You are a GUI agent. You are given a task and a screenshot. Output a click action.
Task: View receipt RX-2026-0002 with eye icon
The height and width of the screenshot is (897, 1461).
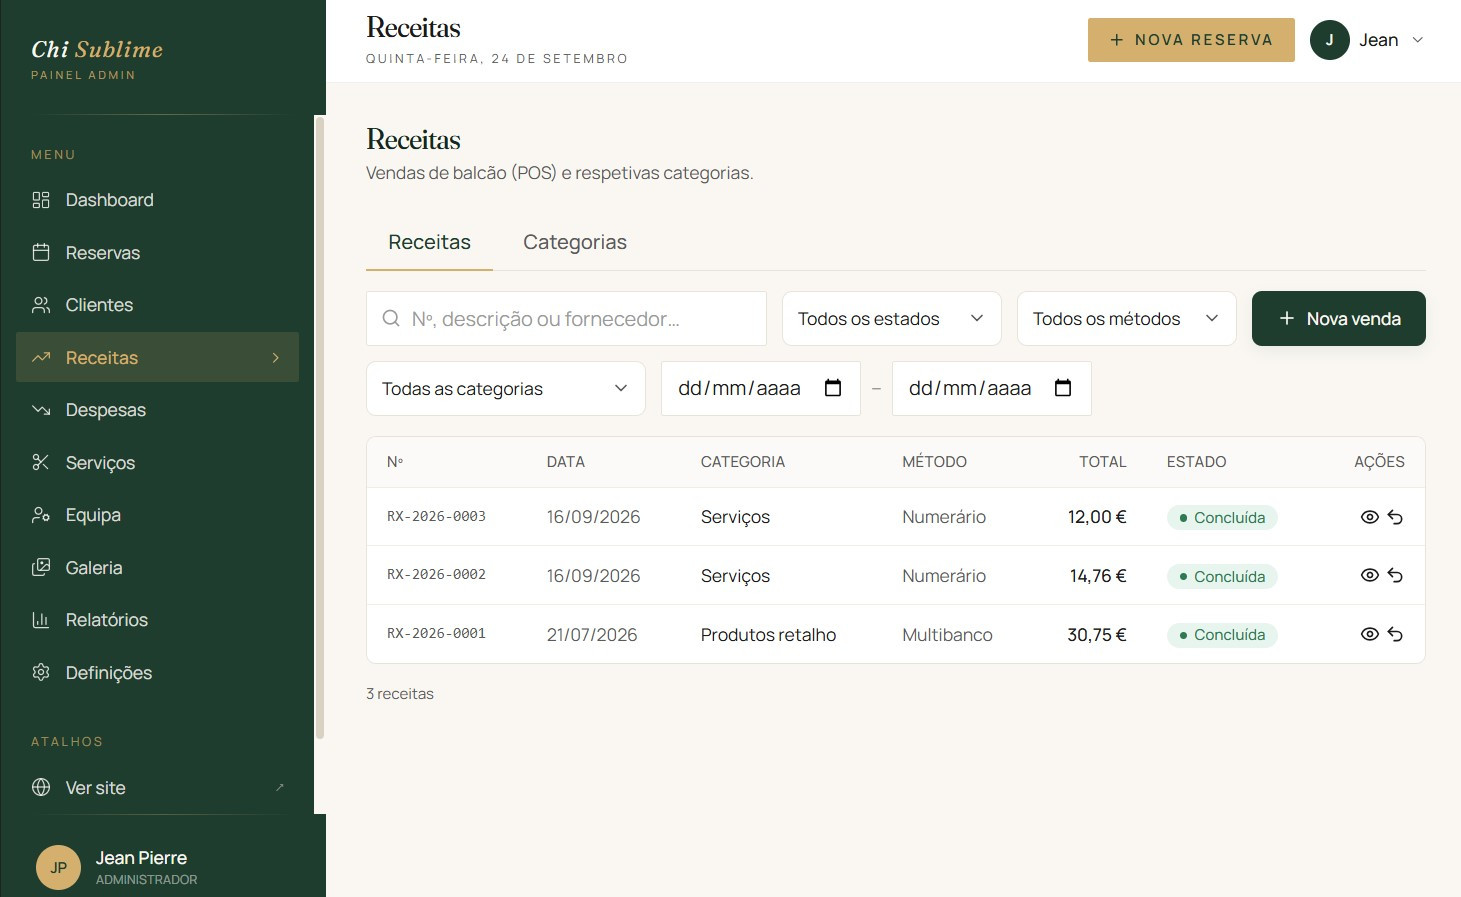pos(1370,575)
